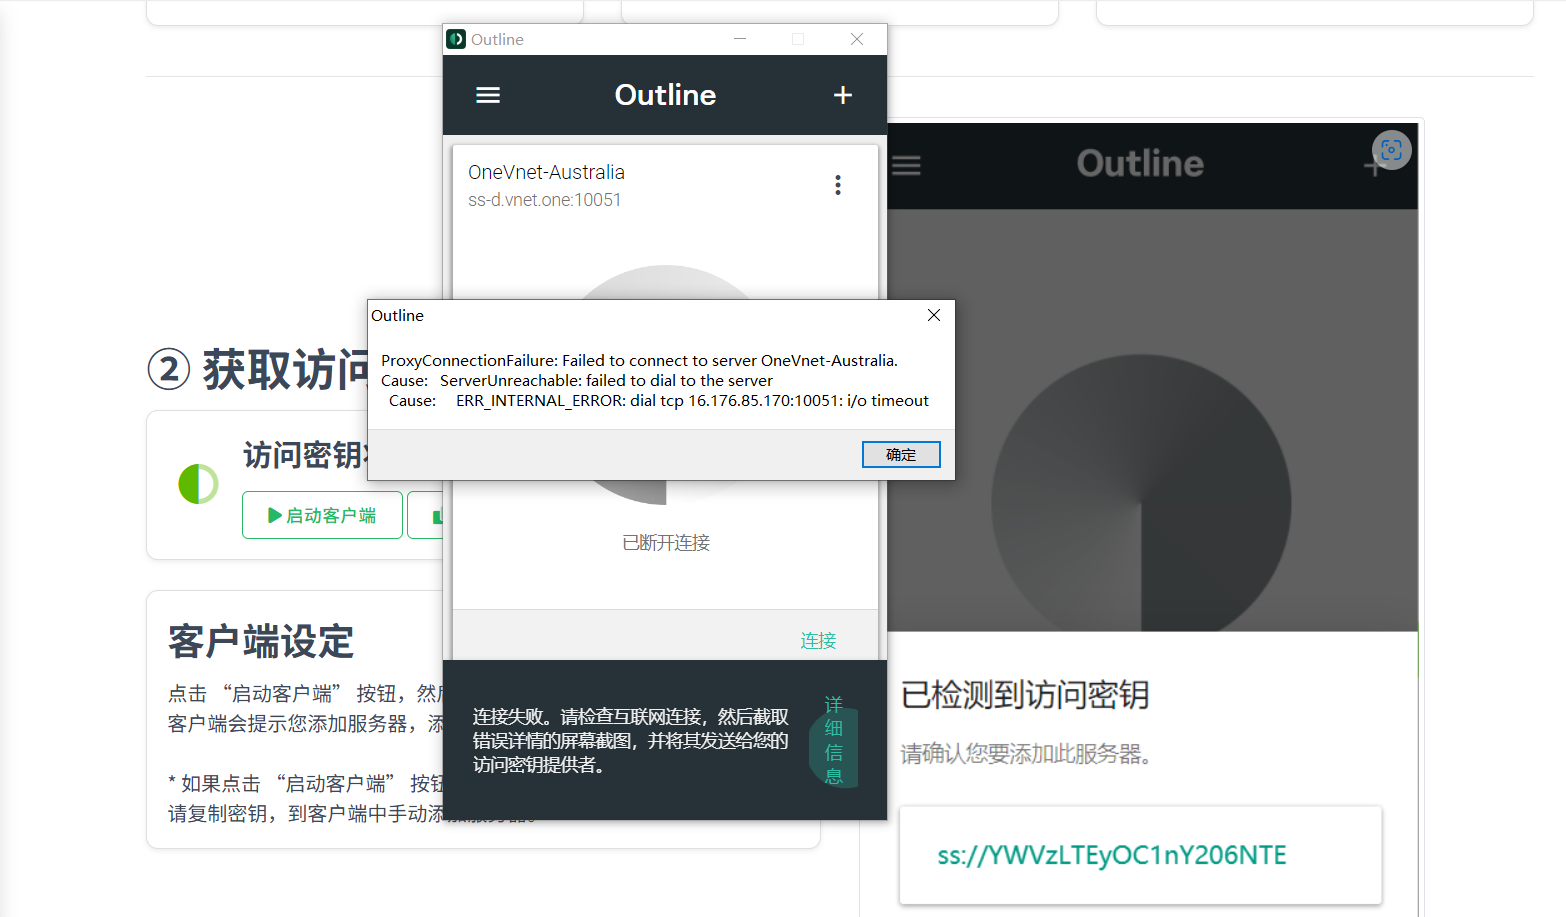Minimize the Outline client window

tap(740, 39)
